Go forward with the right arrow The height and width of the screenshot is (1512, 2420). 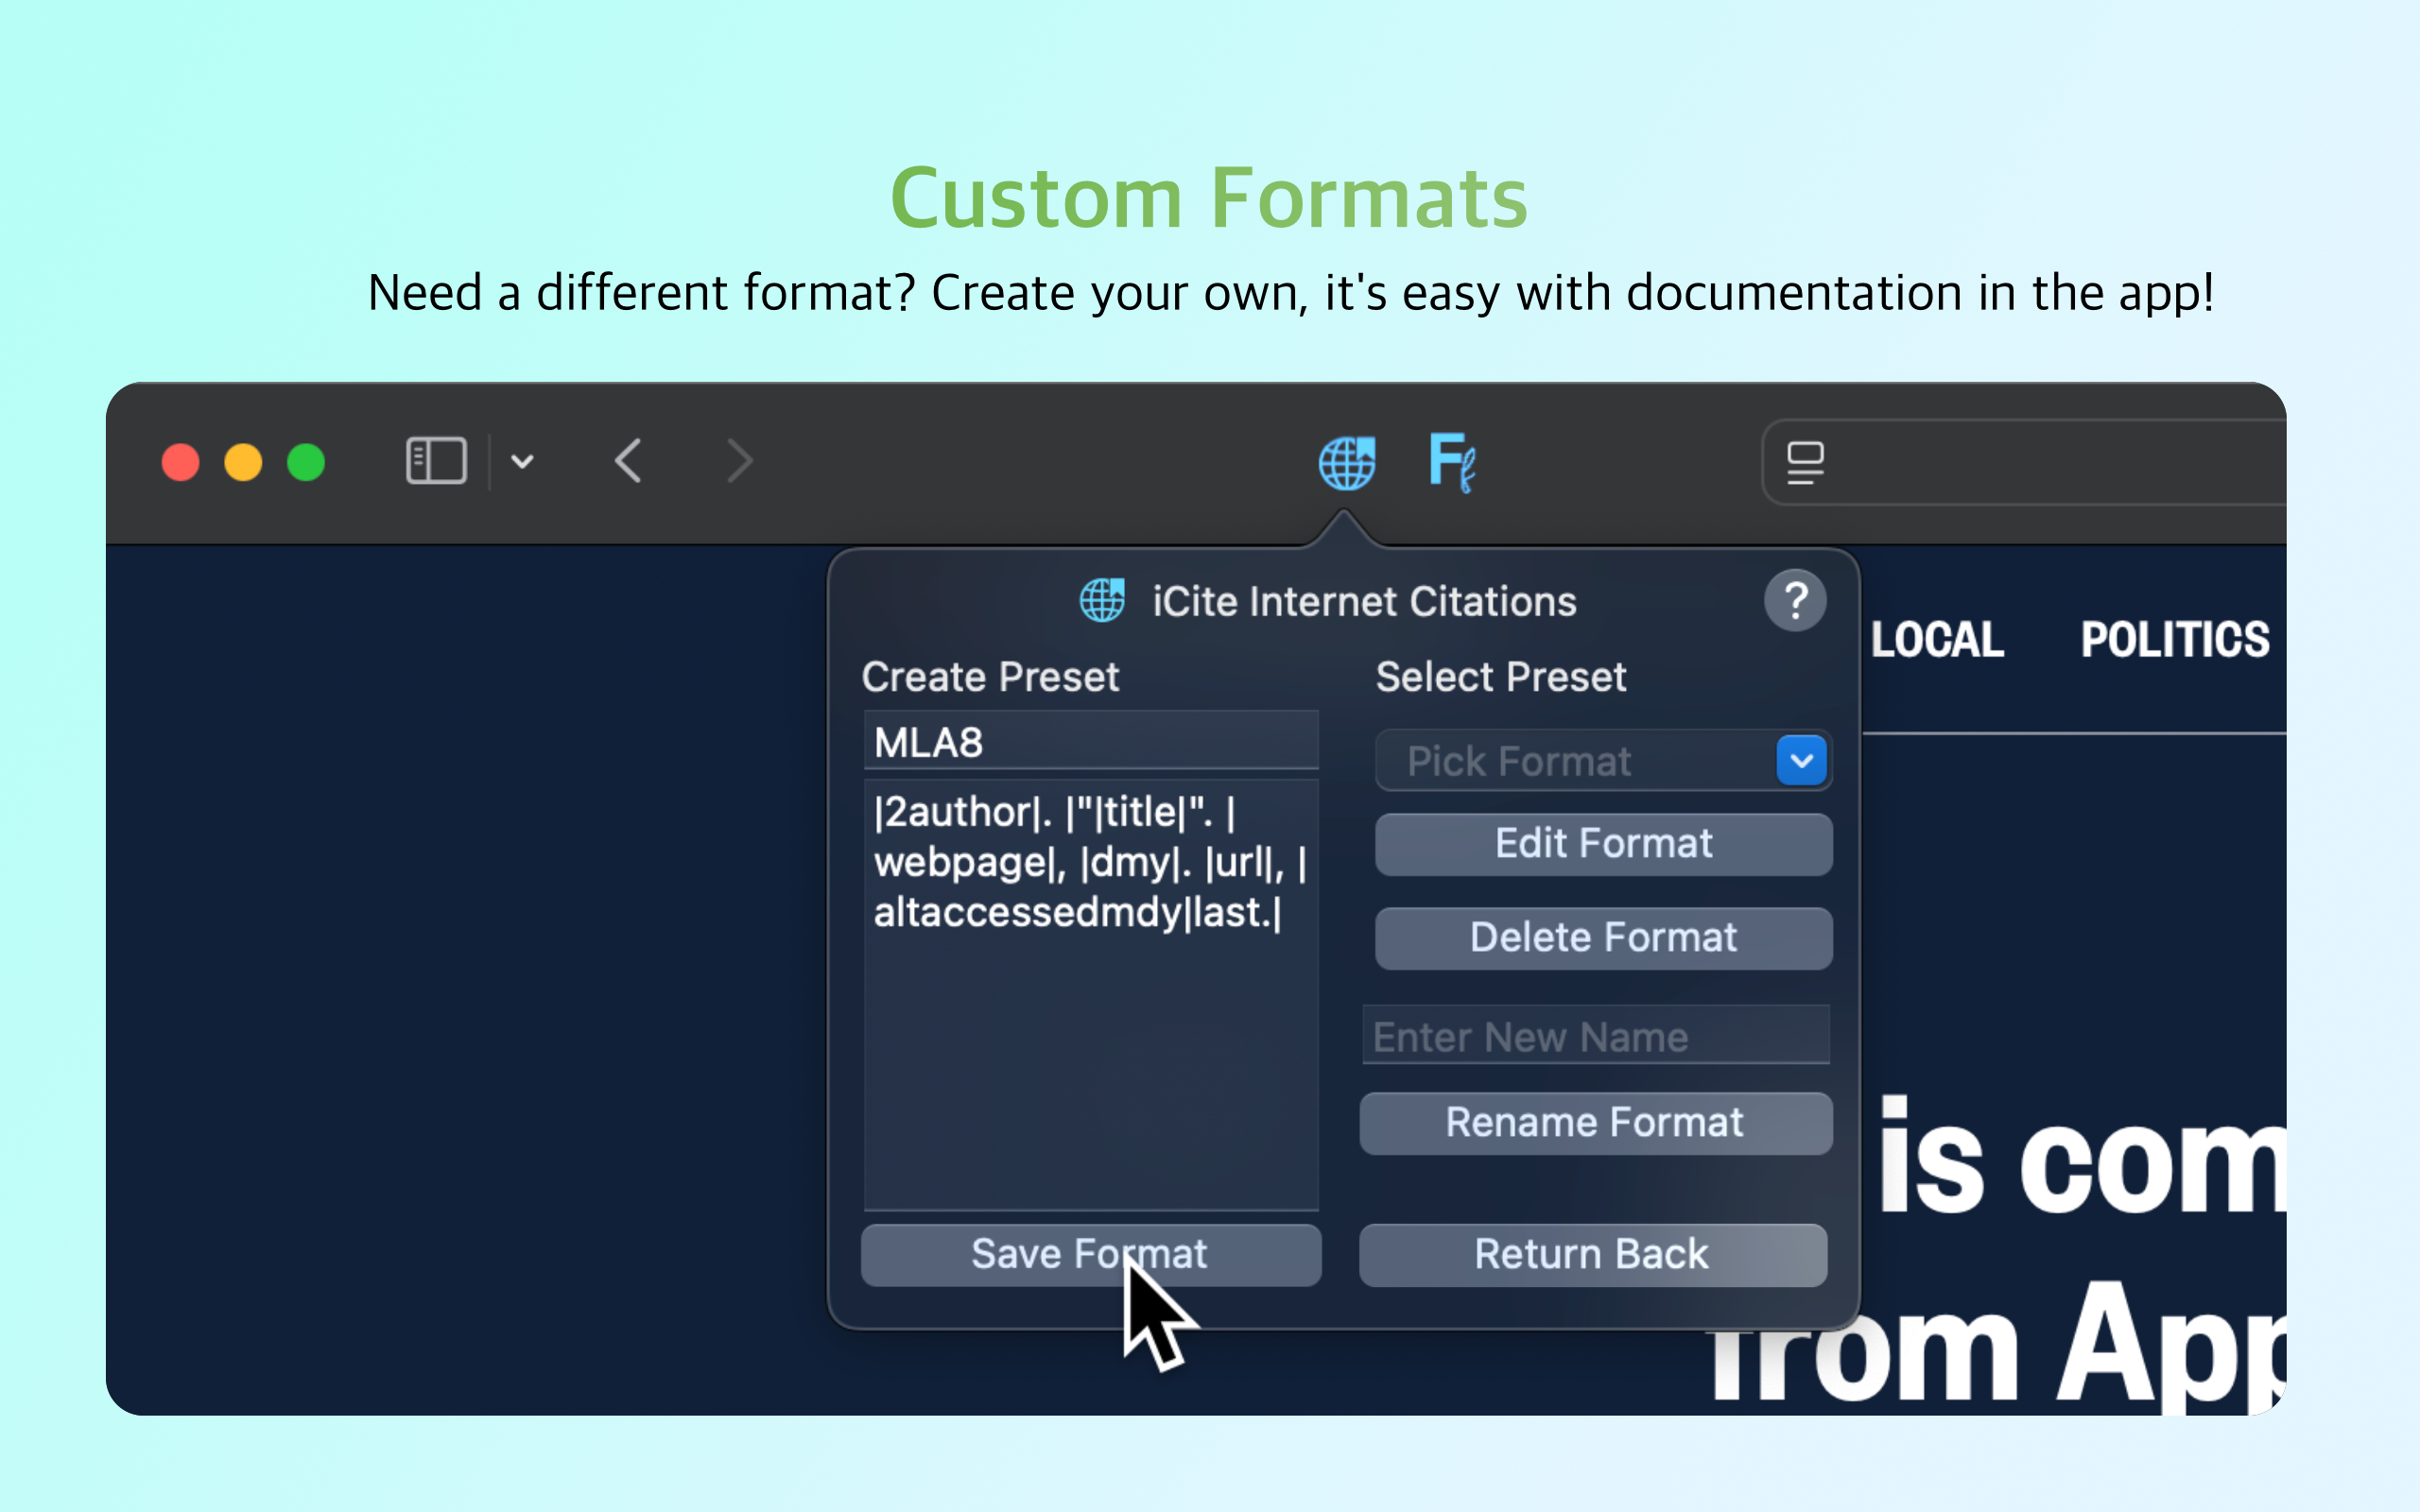pyautogui.click(x=739, y=461)
